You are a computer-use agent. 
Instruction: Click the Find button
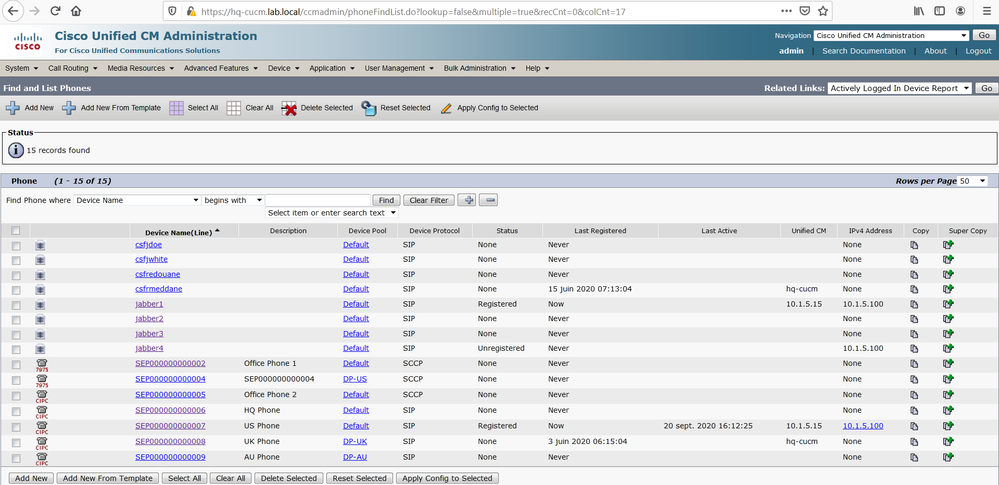click(x=386, y=200)
